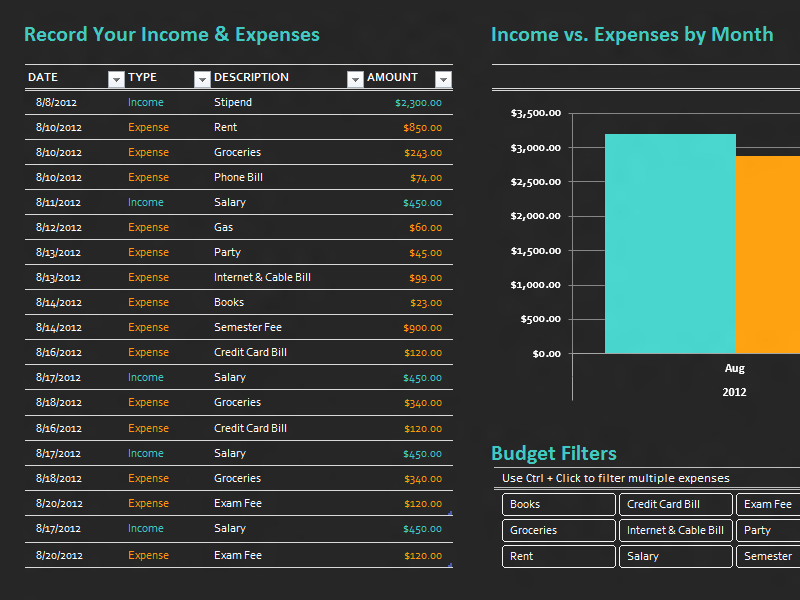Click the teal income bar in the chart
This screenshot has height=600, width=800.
tap(670, 243)
